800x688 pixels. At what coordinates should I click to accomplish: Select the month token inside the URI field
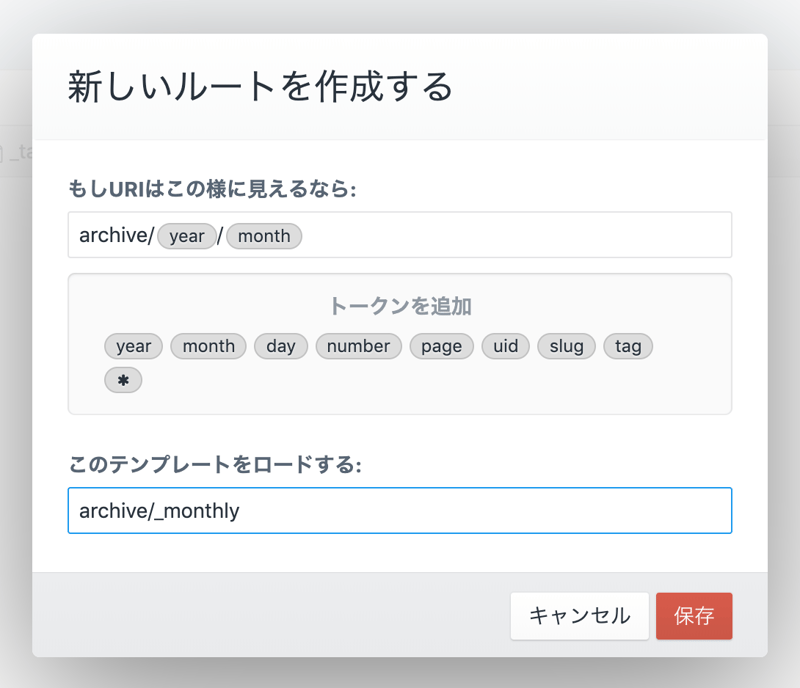click(x=264, y=236)
